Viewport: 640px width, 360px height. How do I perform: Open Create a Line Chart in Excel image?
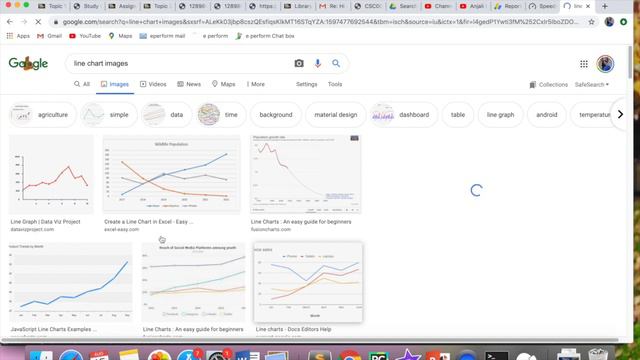171,174
